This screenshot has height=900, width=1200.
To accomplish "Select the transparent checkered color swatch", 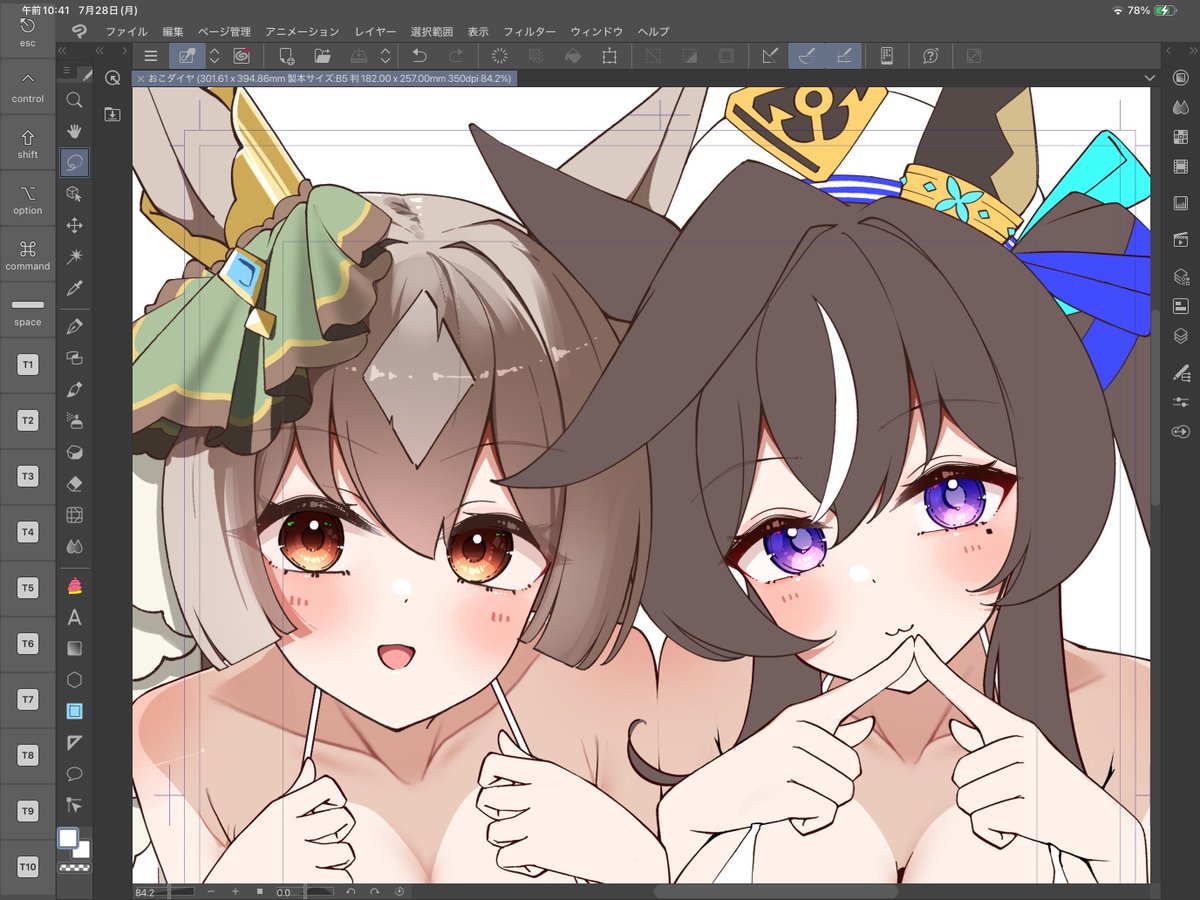I will tap(74, 868).
